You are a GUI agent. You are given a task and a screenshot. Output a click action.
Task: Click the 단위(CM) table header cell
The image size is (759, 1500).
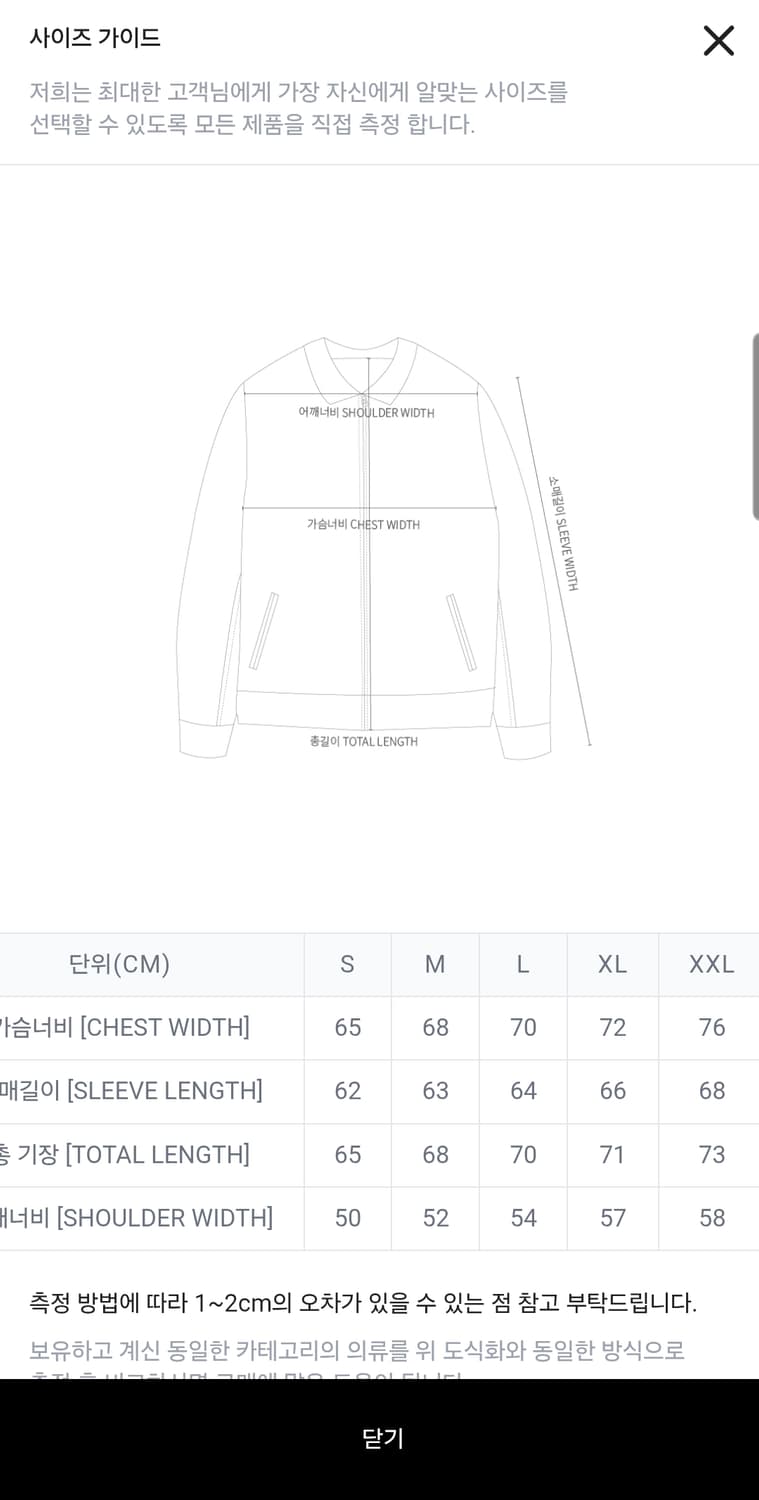click(120, 964)
